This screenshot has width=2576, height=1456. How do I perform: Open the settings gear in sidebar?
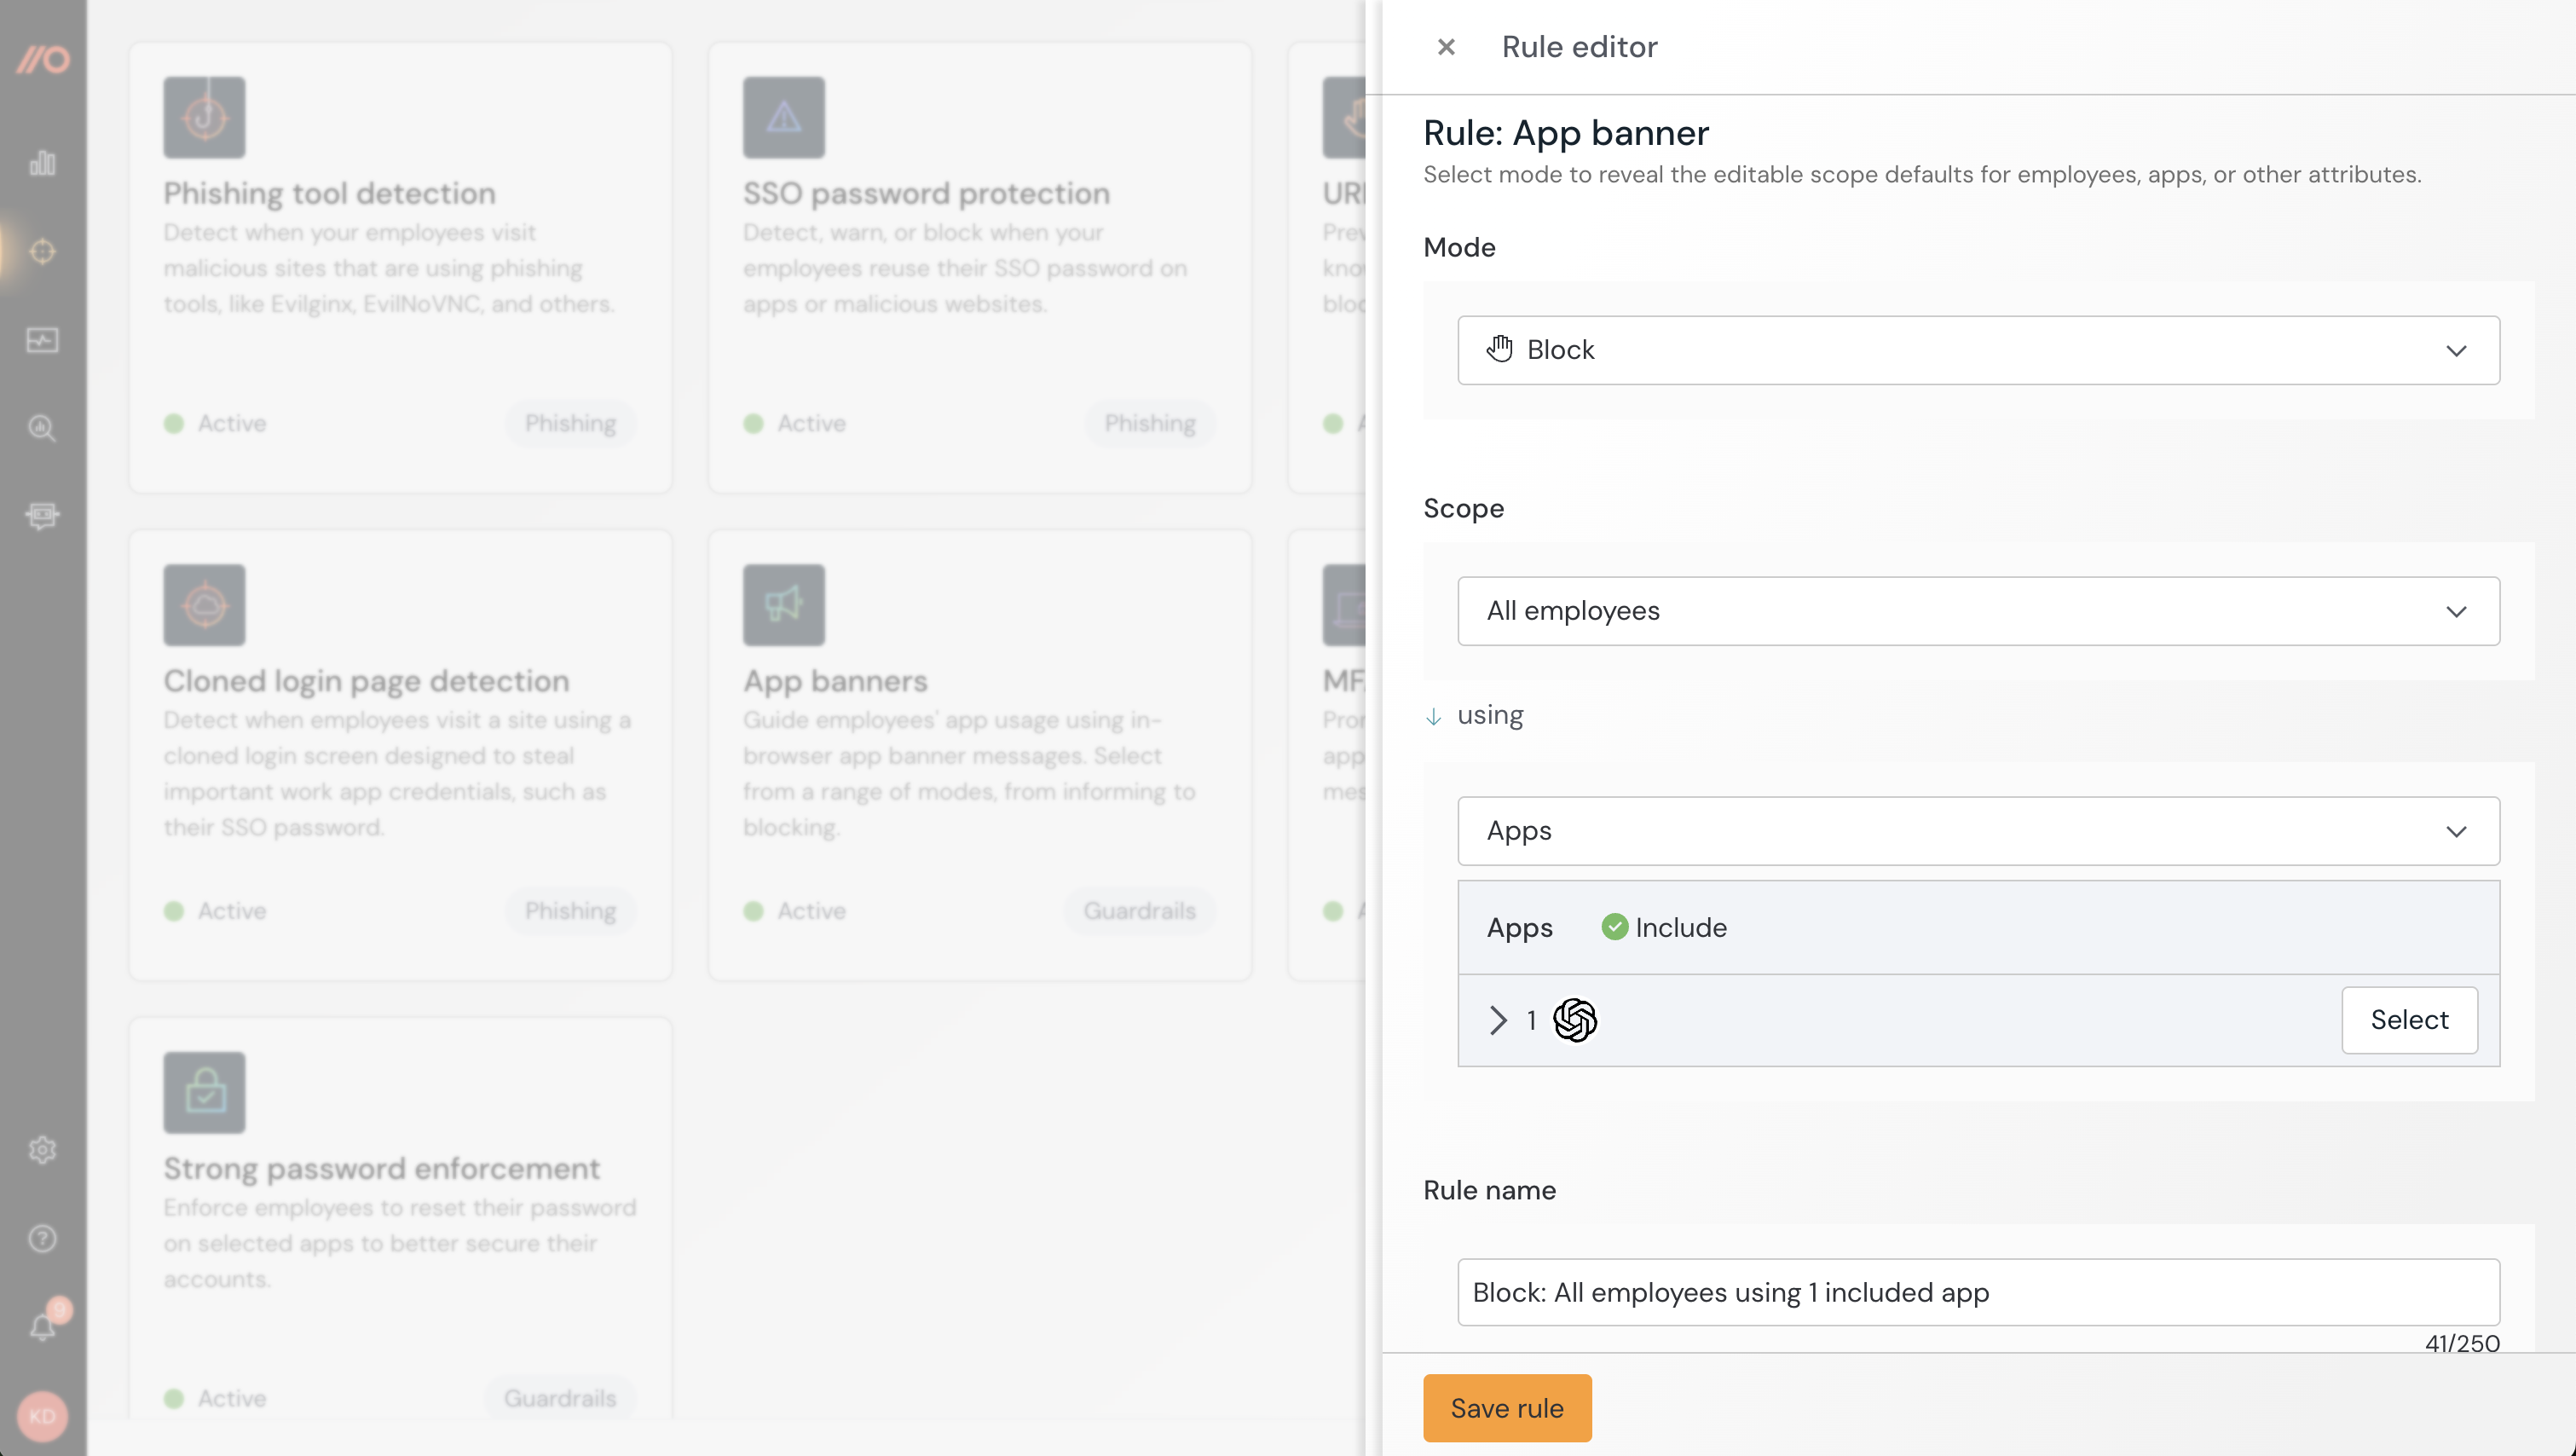click(42, 1150)
